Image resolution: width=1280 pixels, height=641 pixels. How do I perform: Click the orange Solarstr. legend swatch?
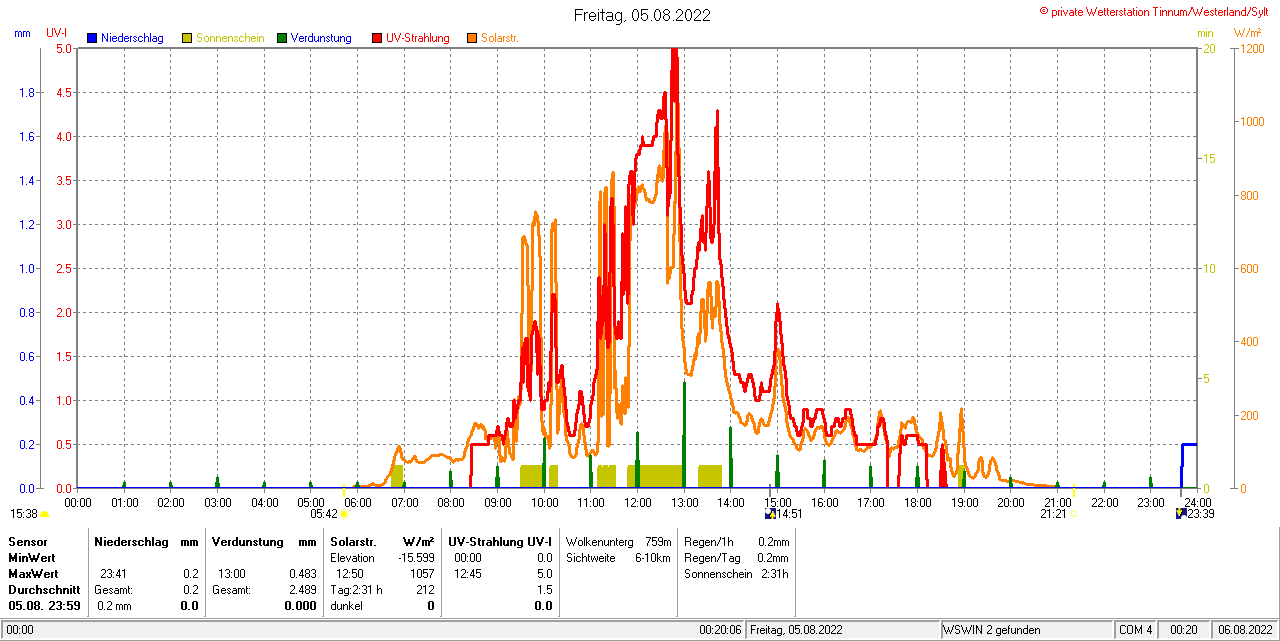click(x=472, y=38)
